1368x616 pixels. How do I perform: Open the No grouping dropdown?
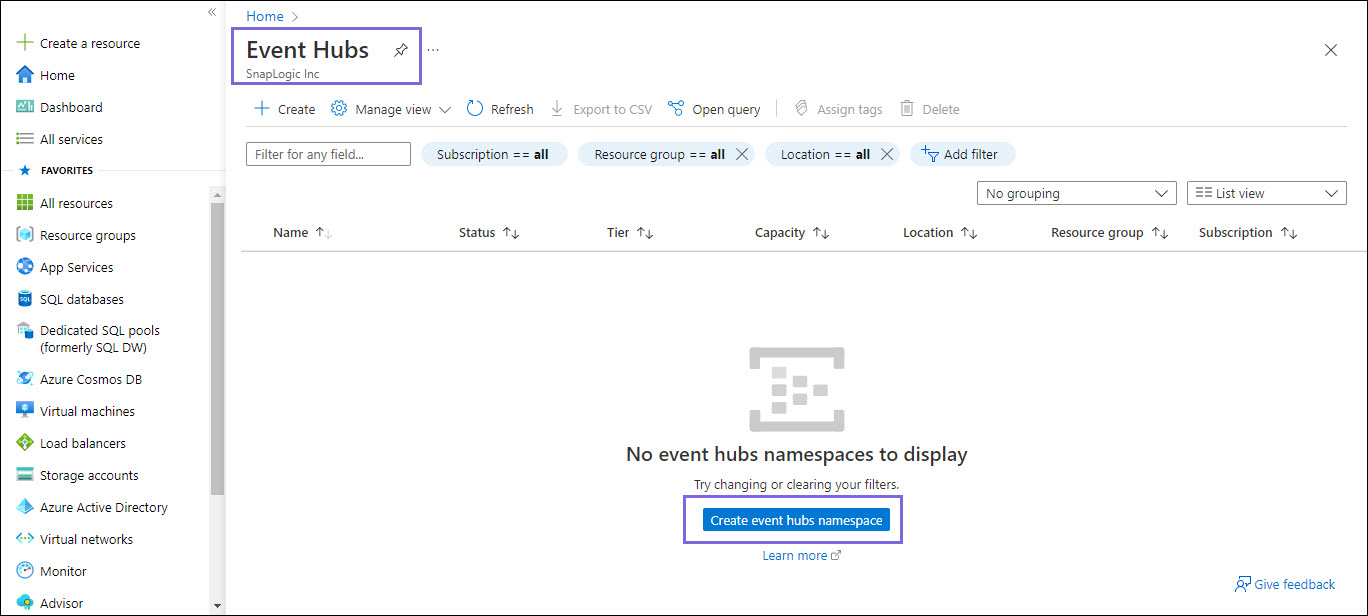(1076, 192)
